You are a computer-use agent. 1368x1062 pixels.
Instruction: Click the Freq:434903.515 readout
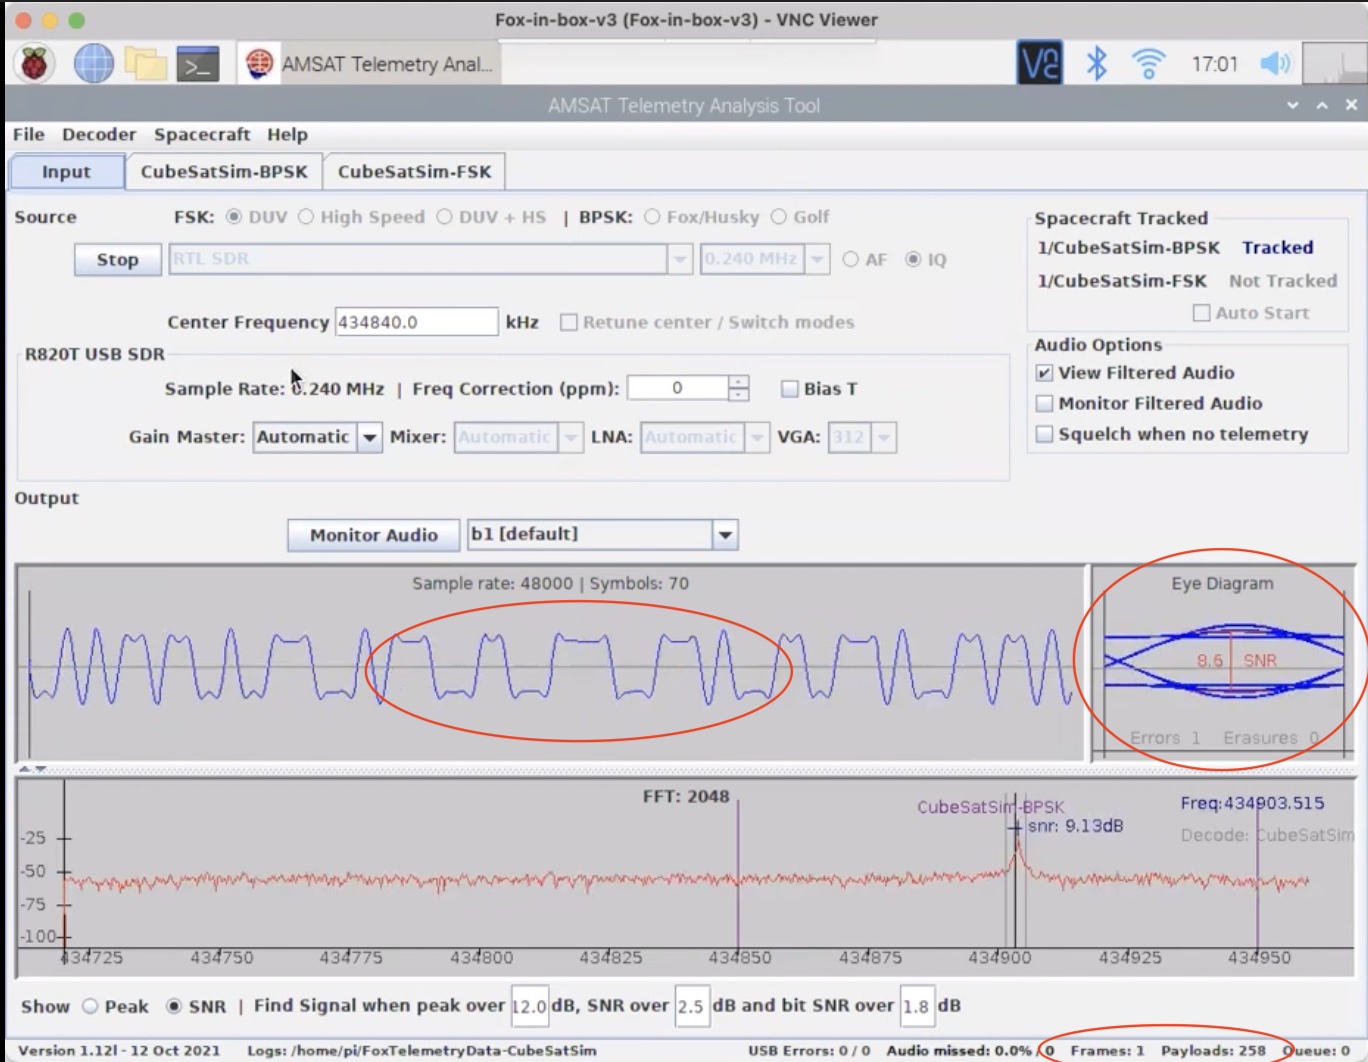[x=1252, y=803]
